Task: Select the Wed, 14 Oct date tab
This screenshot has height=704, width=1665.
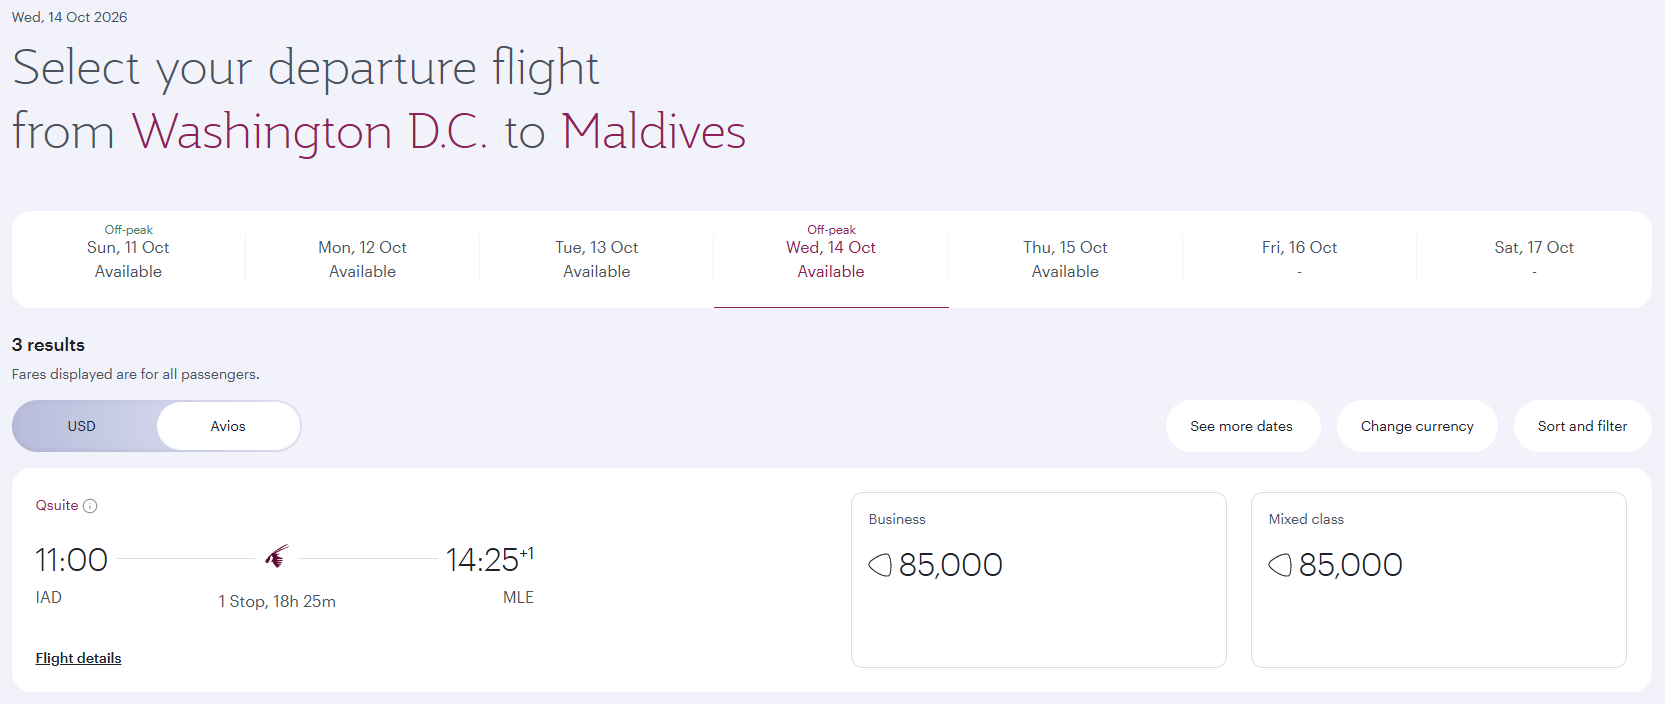Action: tap(831, 259)
